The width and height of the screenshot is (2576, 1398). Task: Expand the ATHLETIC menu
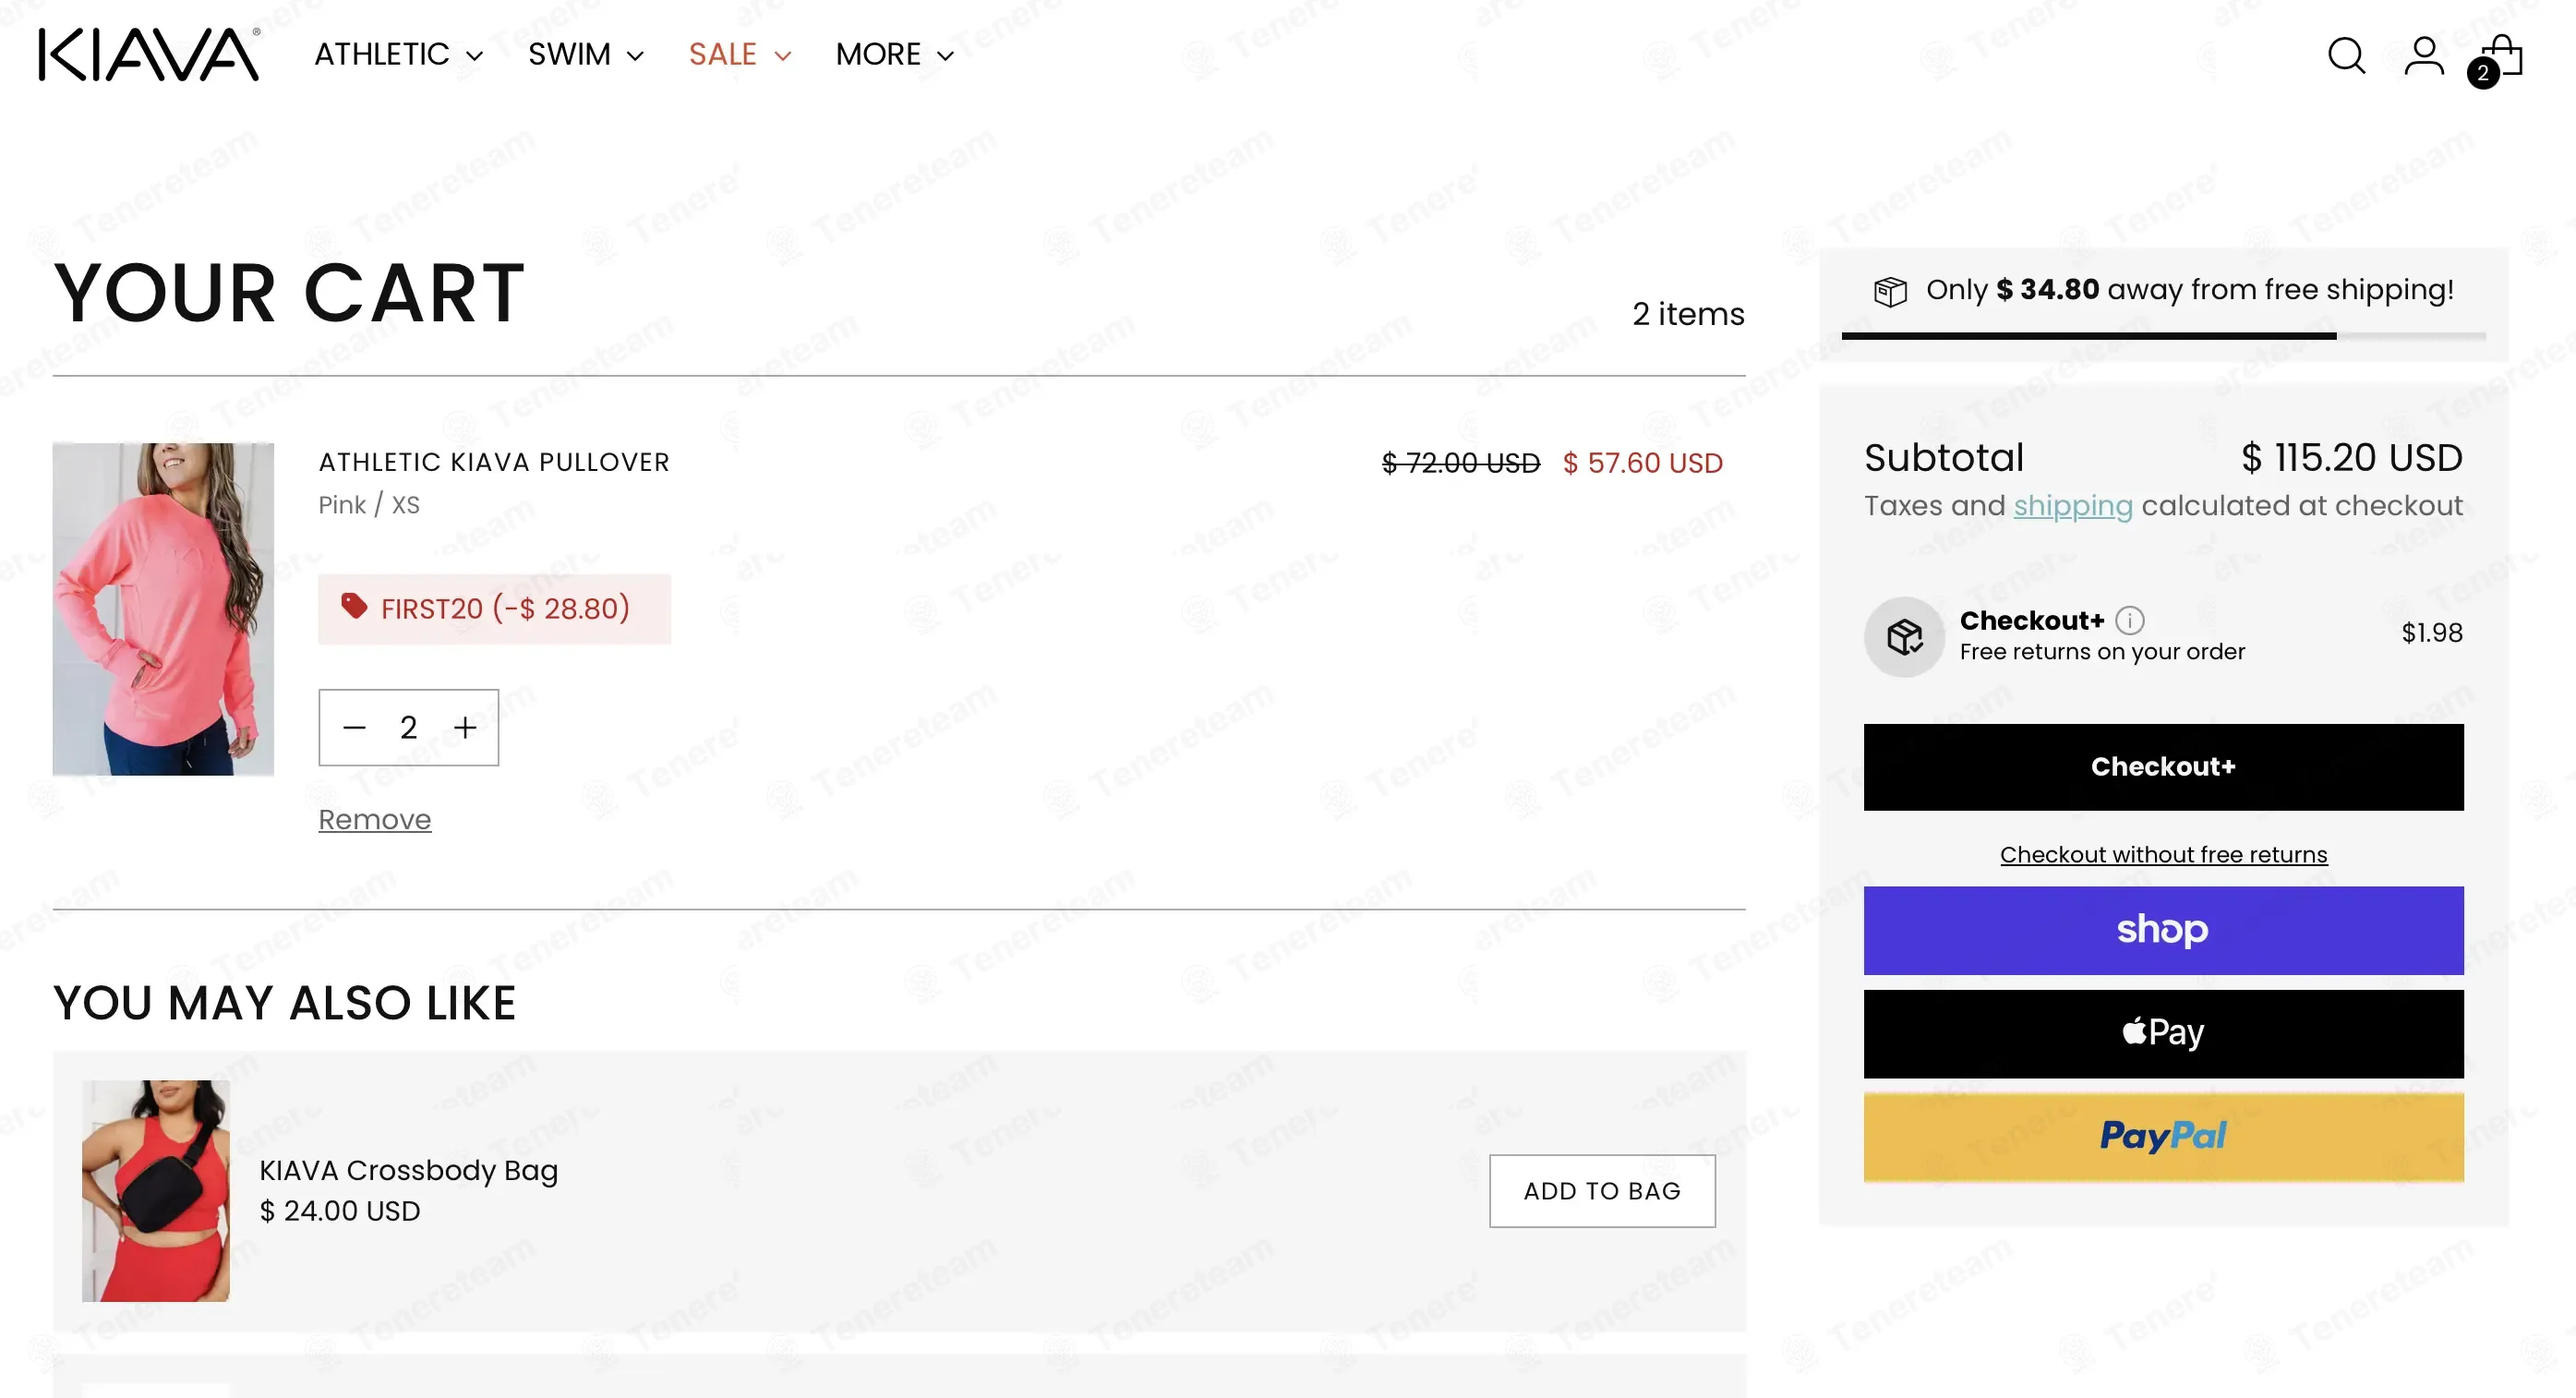pos(398,54)
